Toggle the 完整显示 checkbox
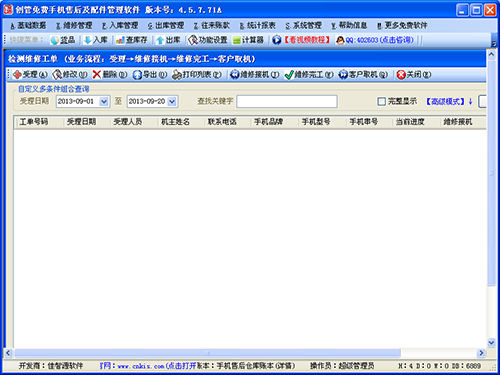The image size is (500, 375). coord(381,101)
